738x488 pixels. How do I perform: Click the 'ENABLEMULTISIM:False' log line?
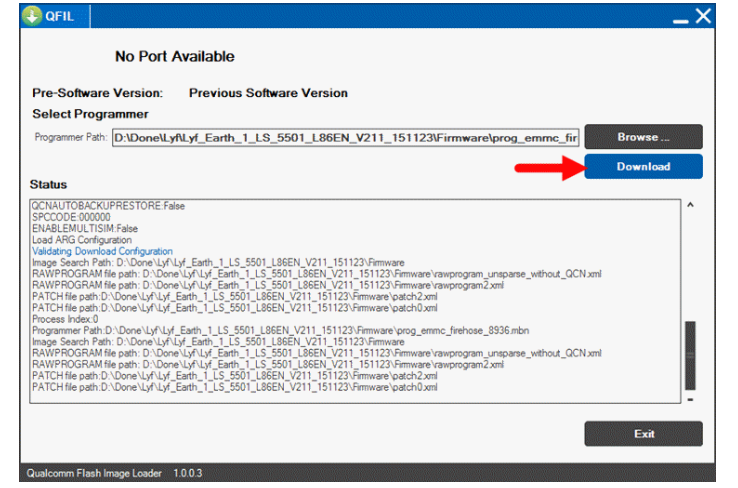(85, 228)
